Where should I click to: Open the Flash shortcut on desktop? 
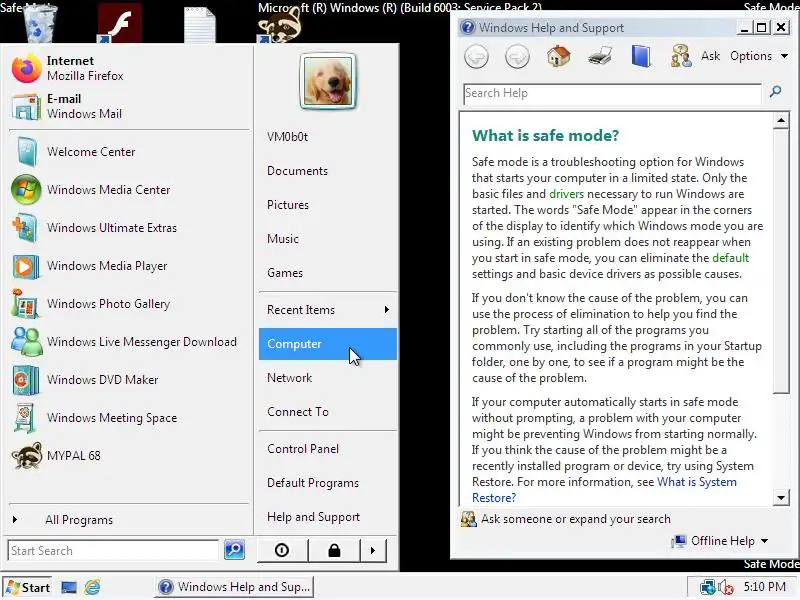click(x=119, y=23)
